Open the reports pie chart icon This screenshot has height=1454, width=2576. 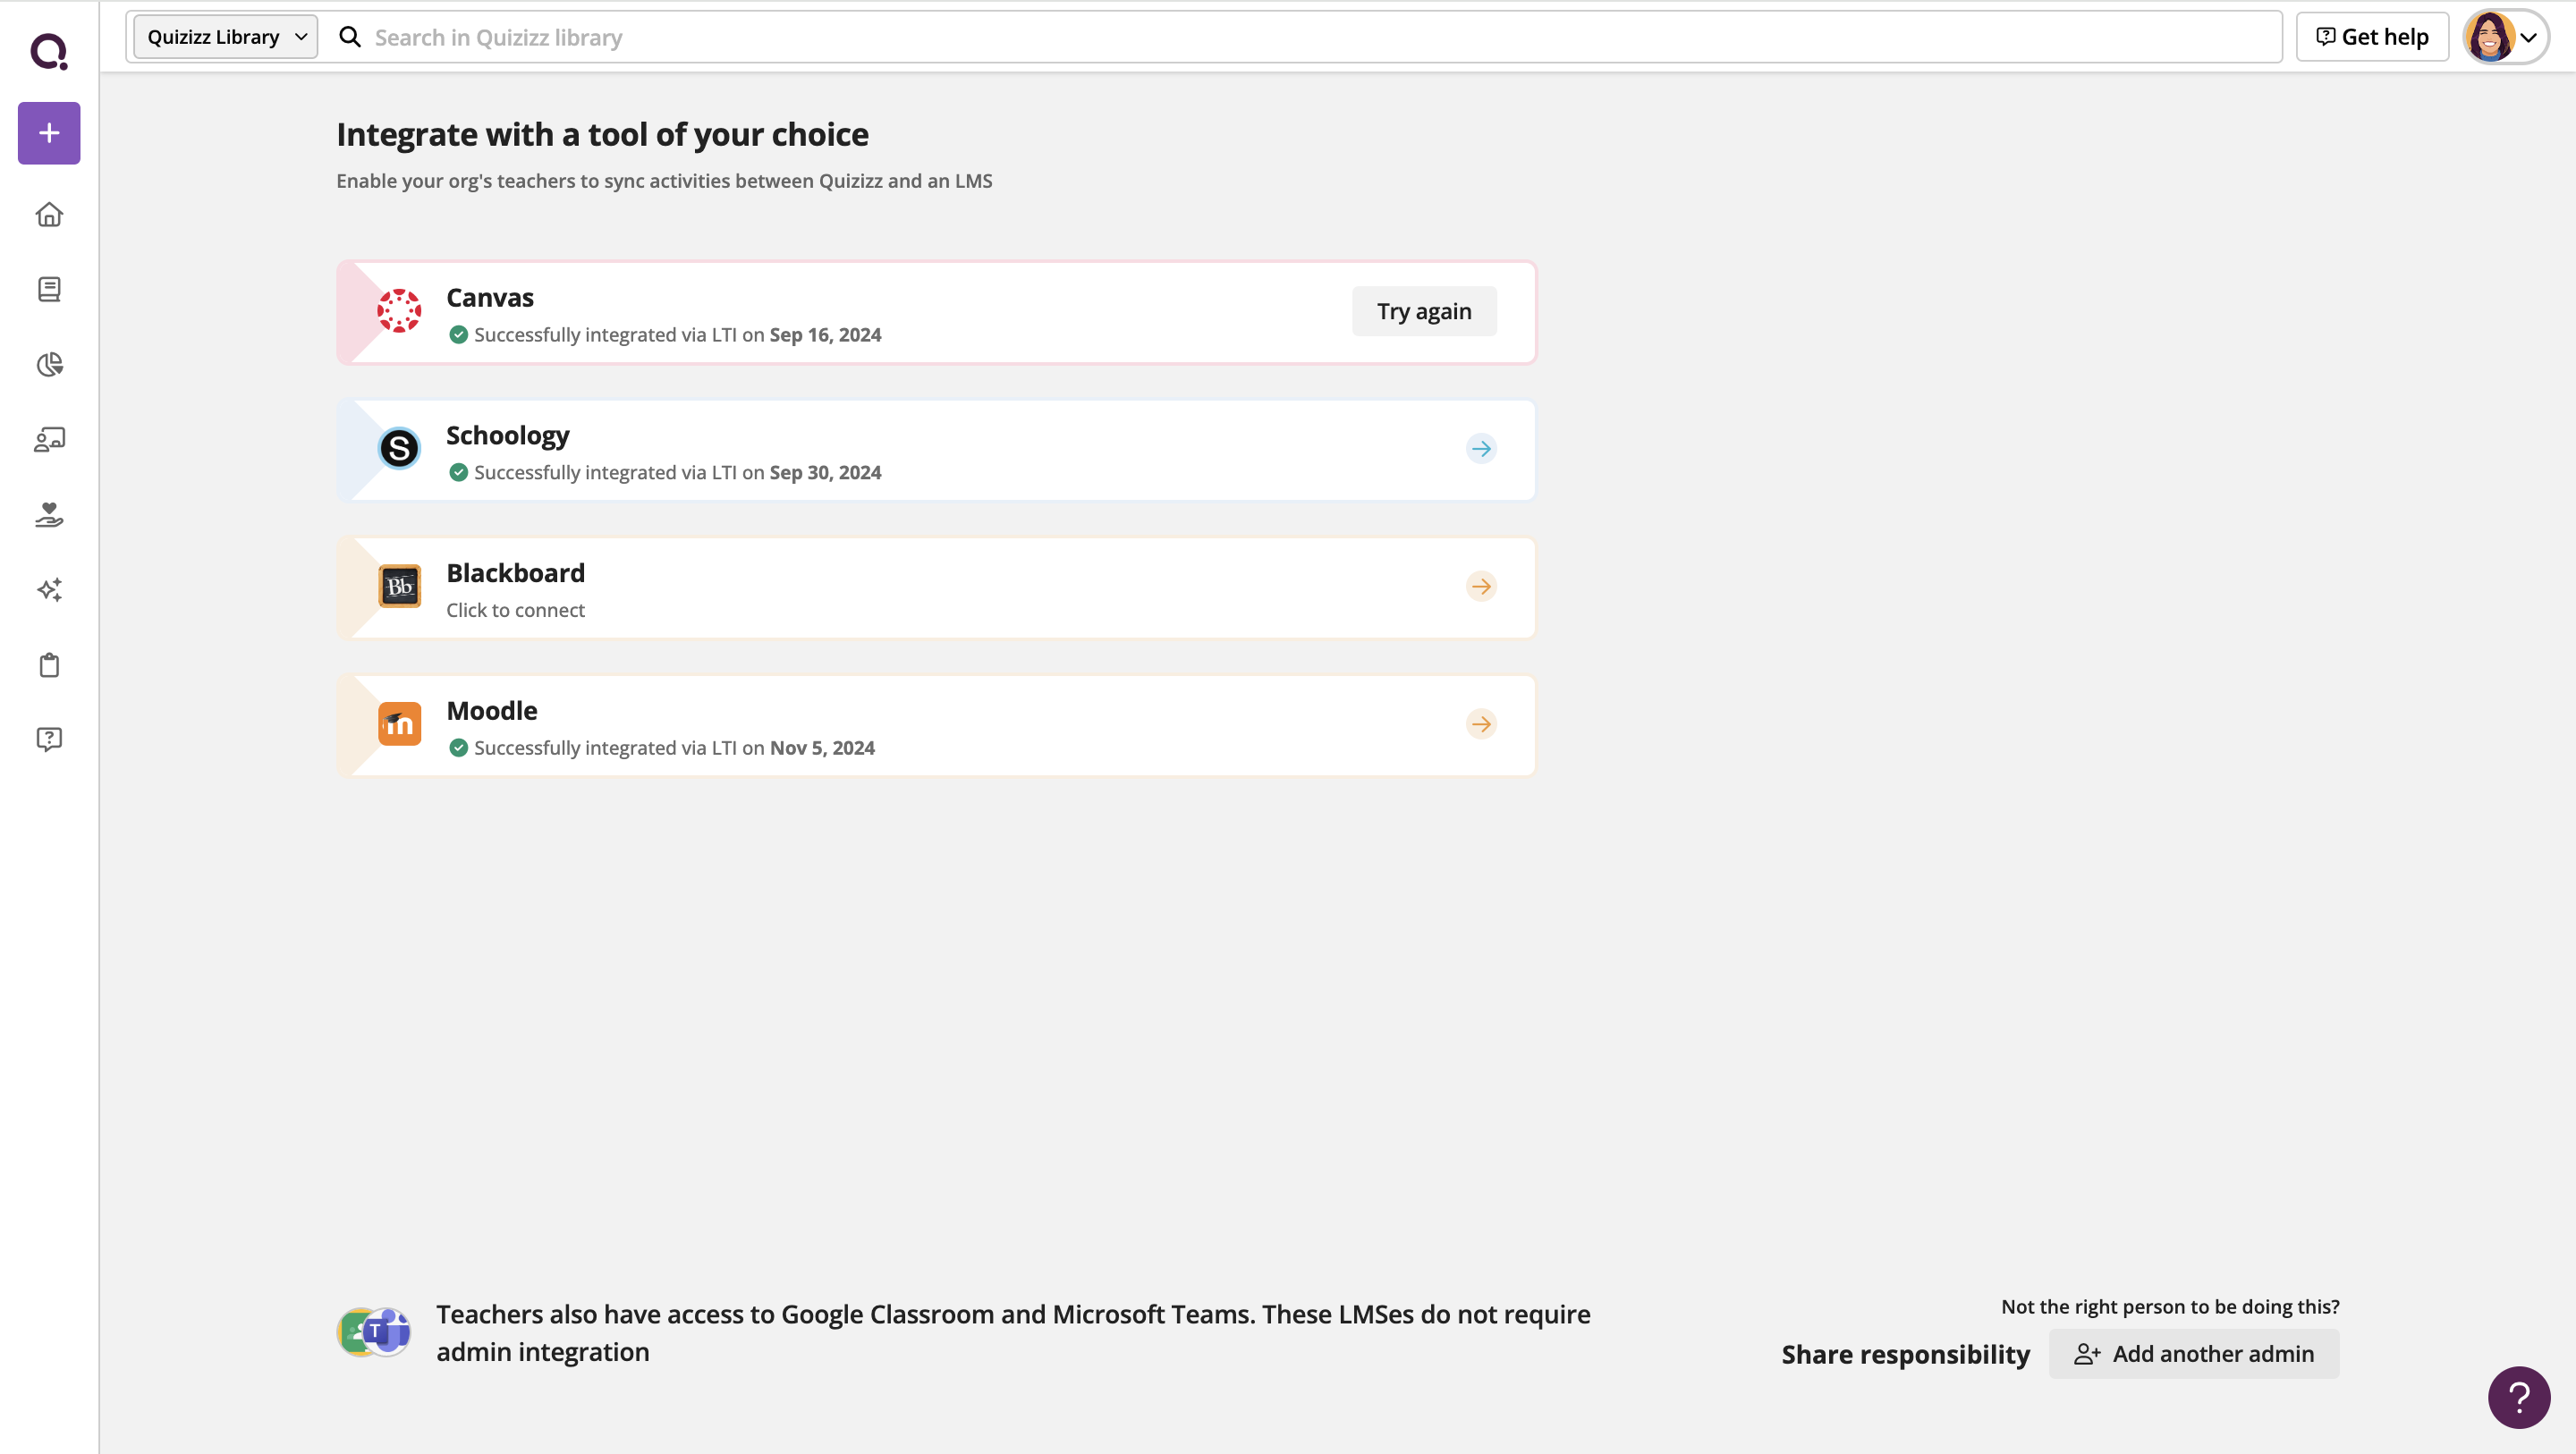(49, 365)
